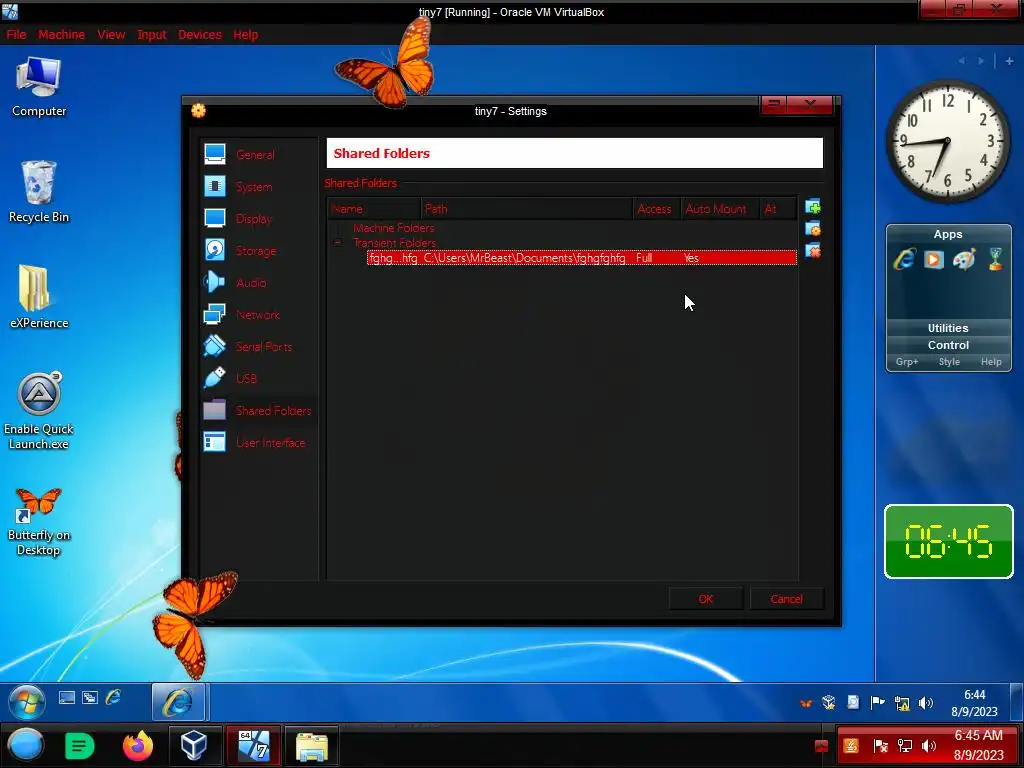This screenshot has height=768, width=1024.
Task: Click the trophy icon in Apps gadget
Action: pos(995,259)
